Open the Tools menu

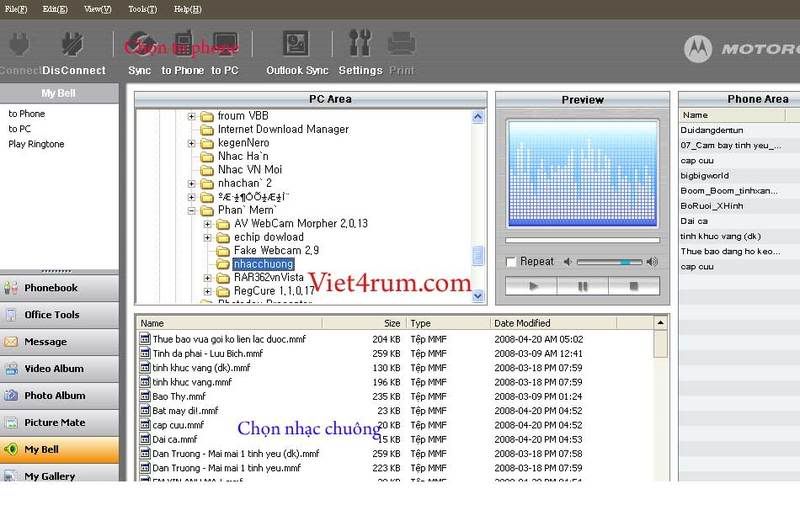[142, 9]
